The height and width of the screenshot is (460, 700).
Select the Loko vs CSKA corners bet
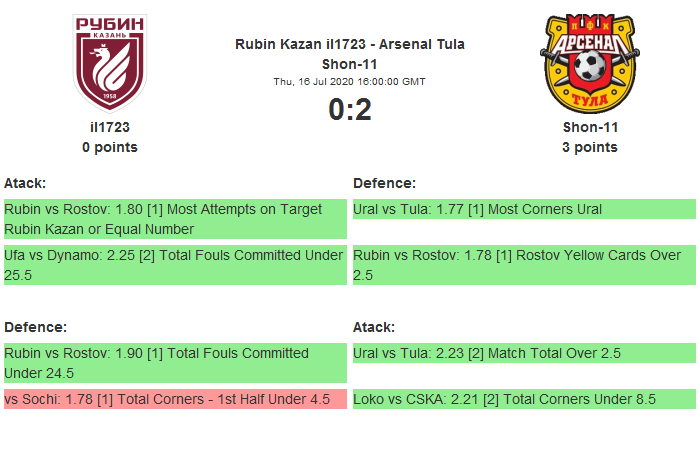(524, 399)
